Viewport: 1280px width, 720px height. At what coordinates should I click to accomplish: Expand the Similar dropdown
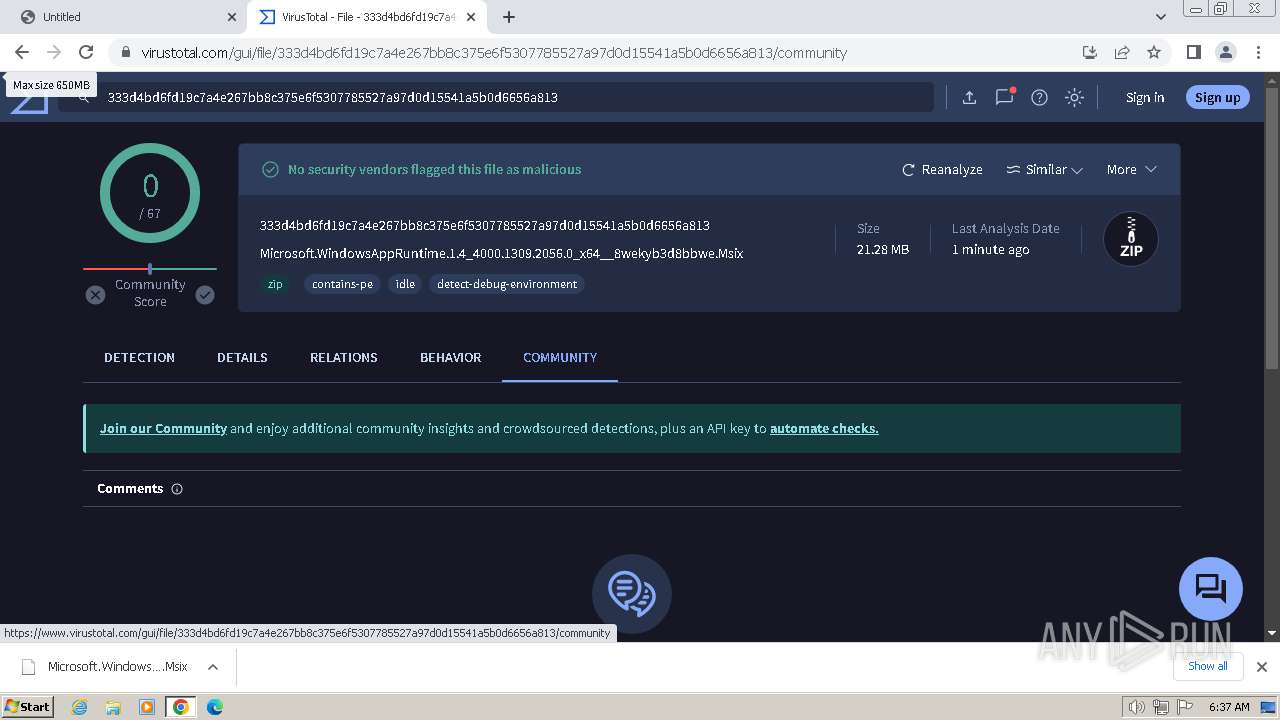(1044, 170)
